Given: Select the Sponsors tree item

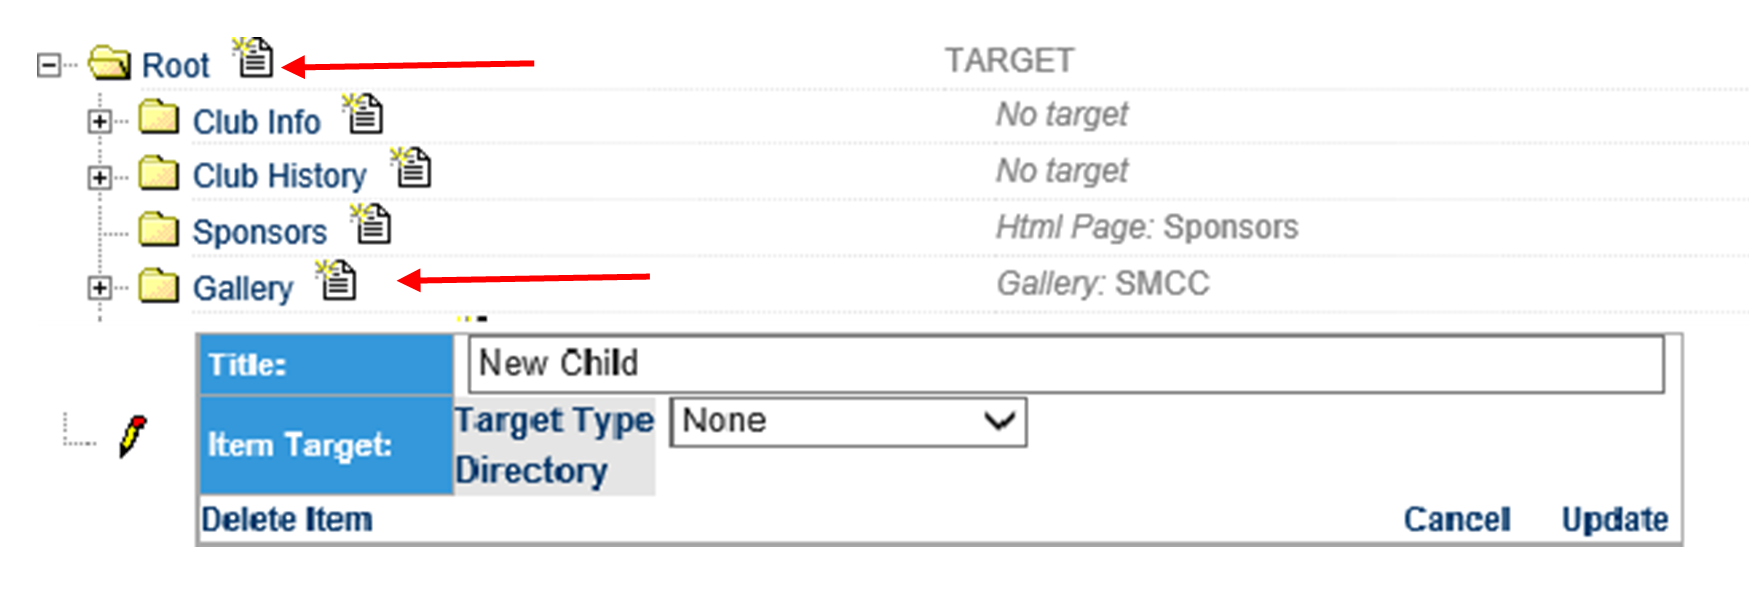Looking at the screenshot, I should coord(260,232).
